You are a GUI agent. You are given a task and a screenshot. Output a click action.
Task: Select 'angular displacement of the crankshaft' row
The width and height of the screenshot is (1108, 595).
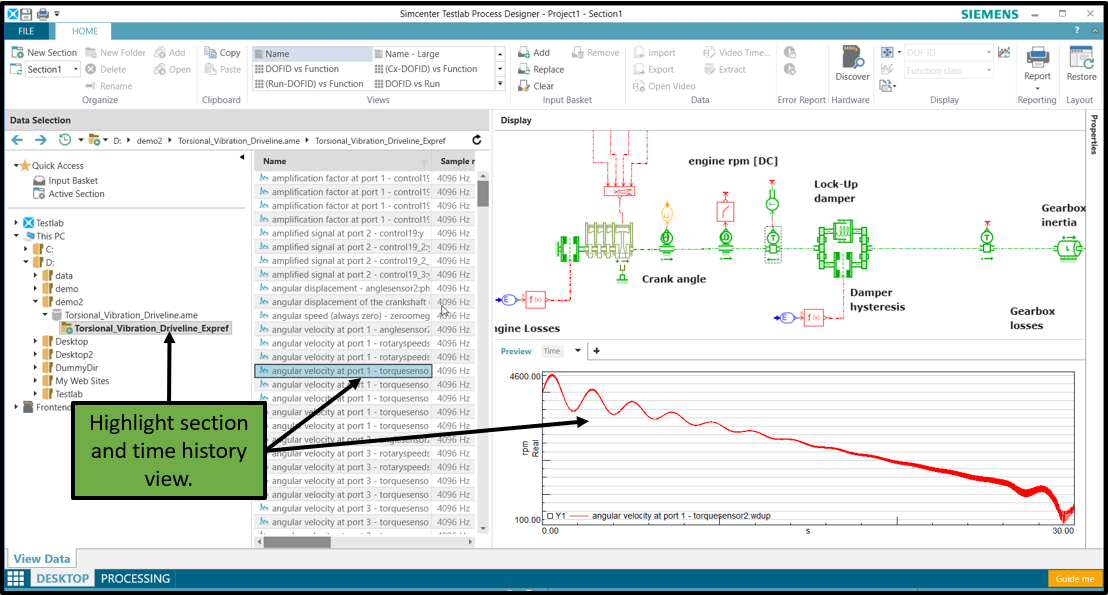(x=343, y=302)
